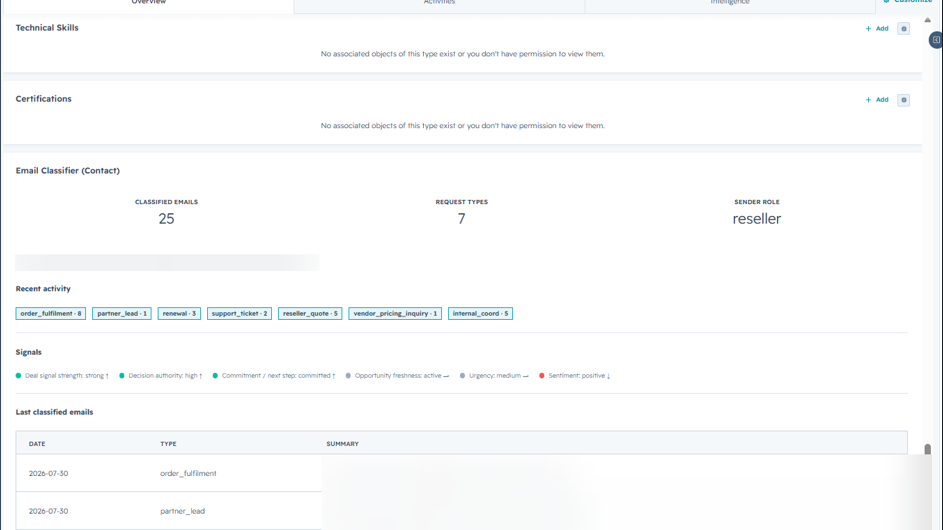The height and width of the screenshot is (530, 943).
Task: Add a Certifications association
Action: (x=877, y=100)
